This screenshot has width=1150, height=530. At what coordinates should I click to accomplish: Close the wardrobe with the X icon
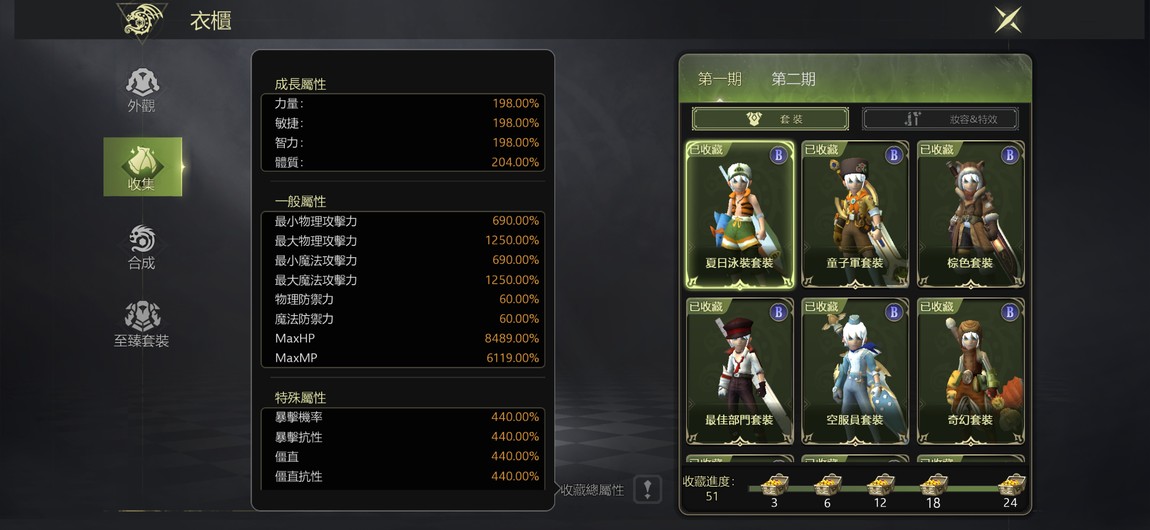[x=1008, y=20]
